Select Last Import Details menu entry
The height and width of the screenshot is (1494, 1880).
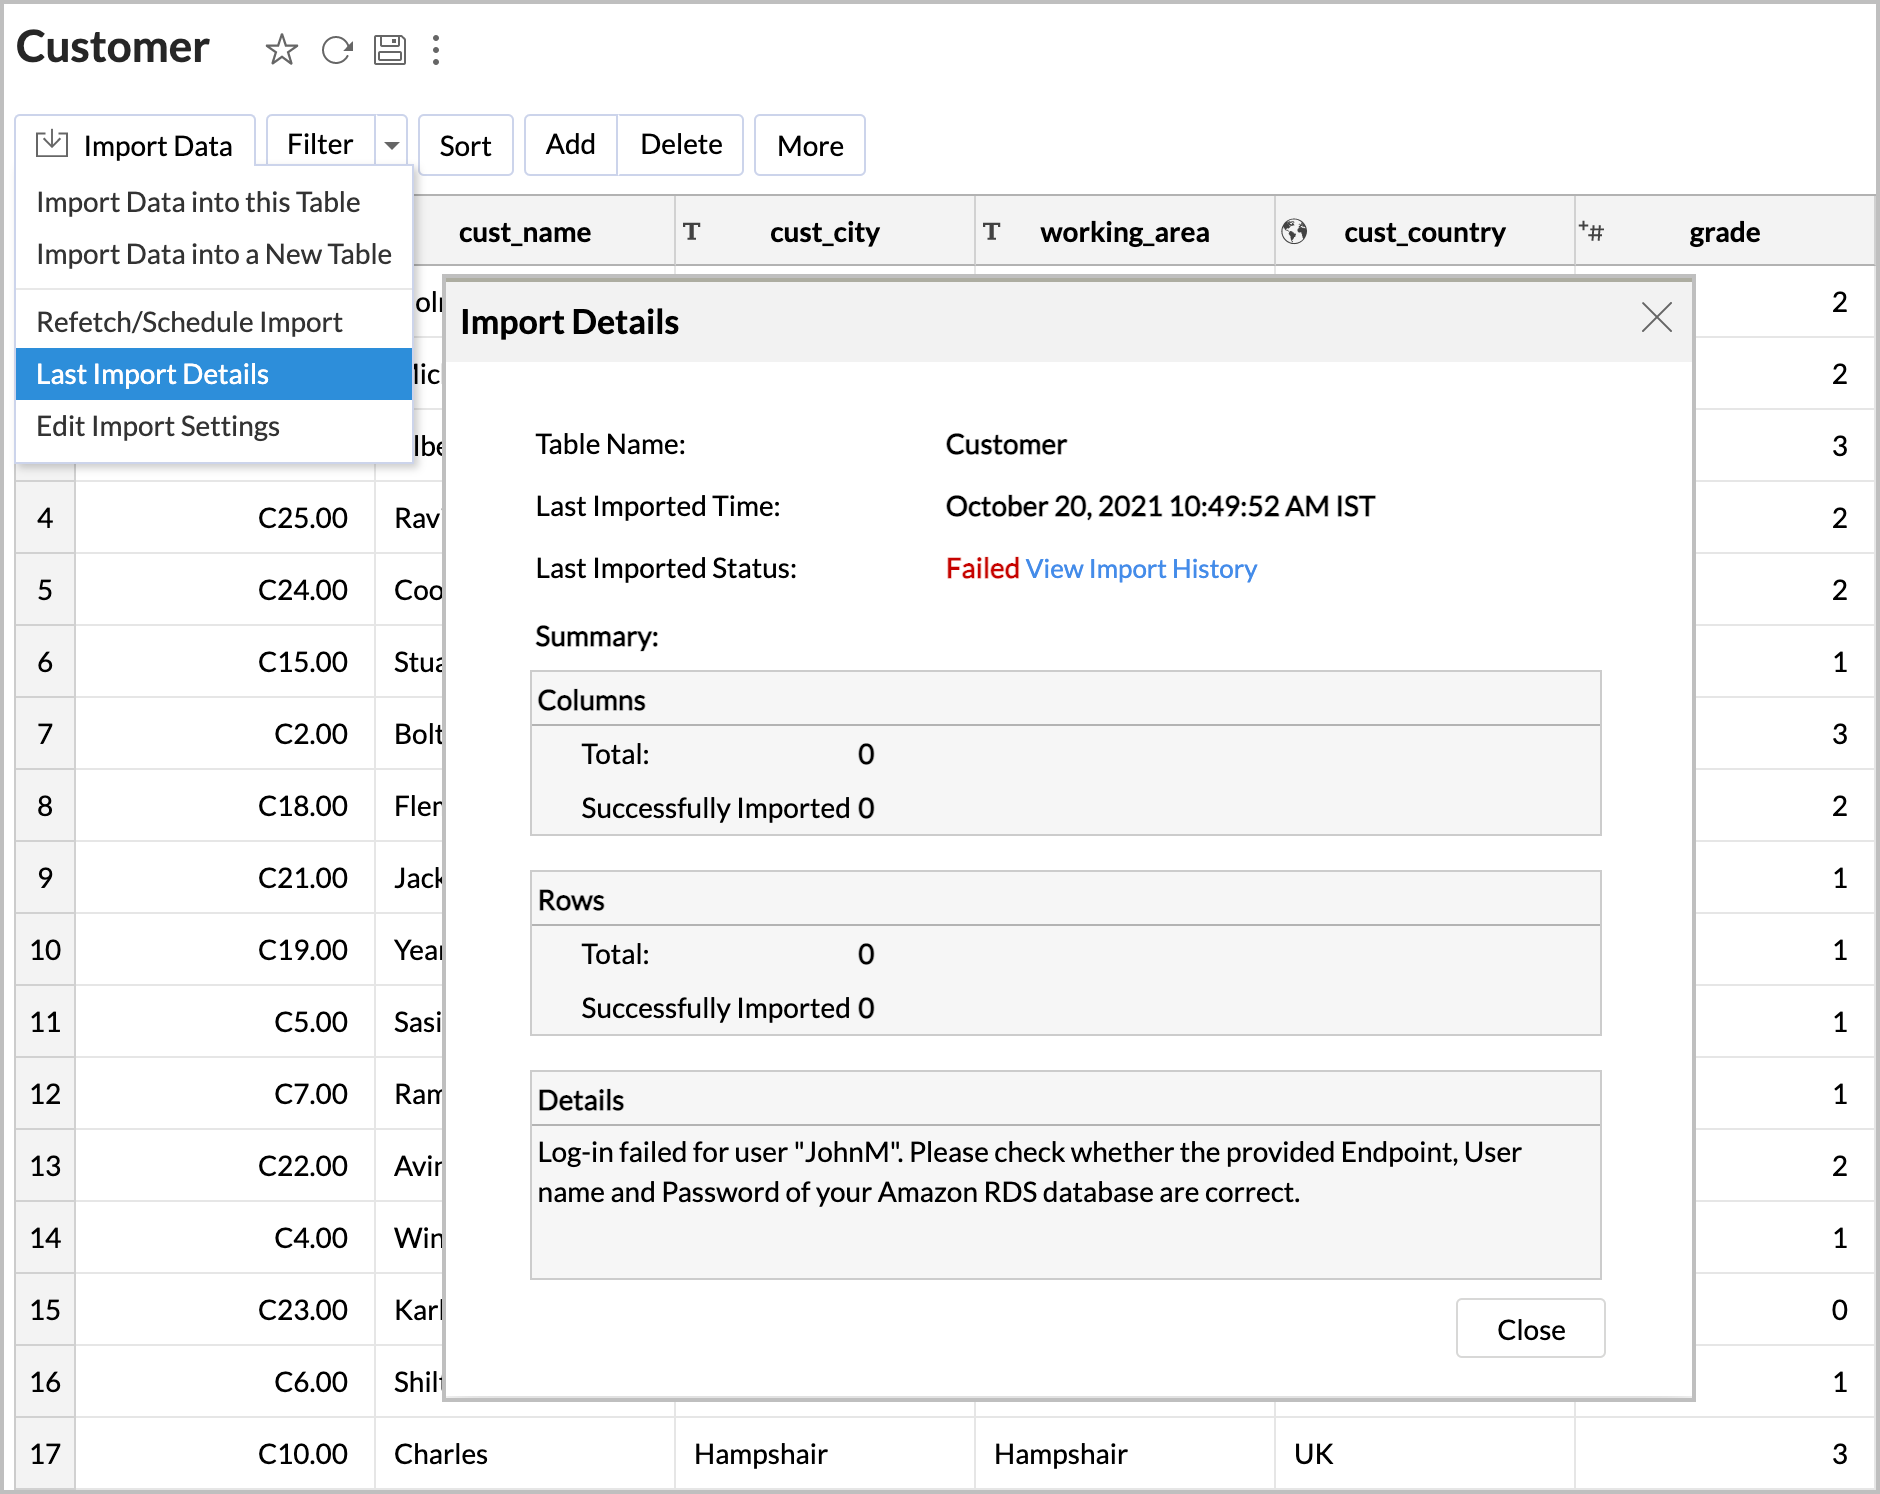point(152,373)
